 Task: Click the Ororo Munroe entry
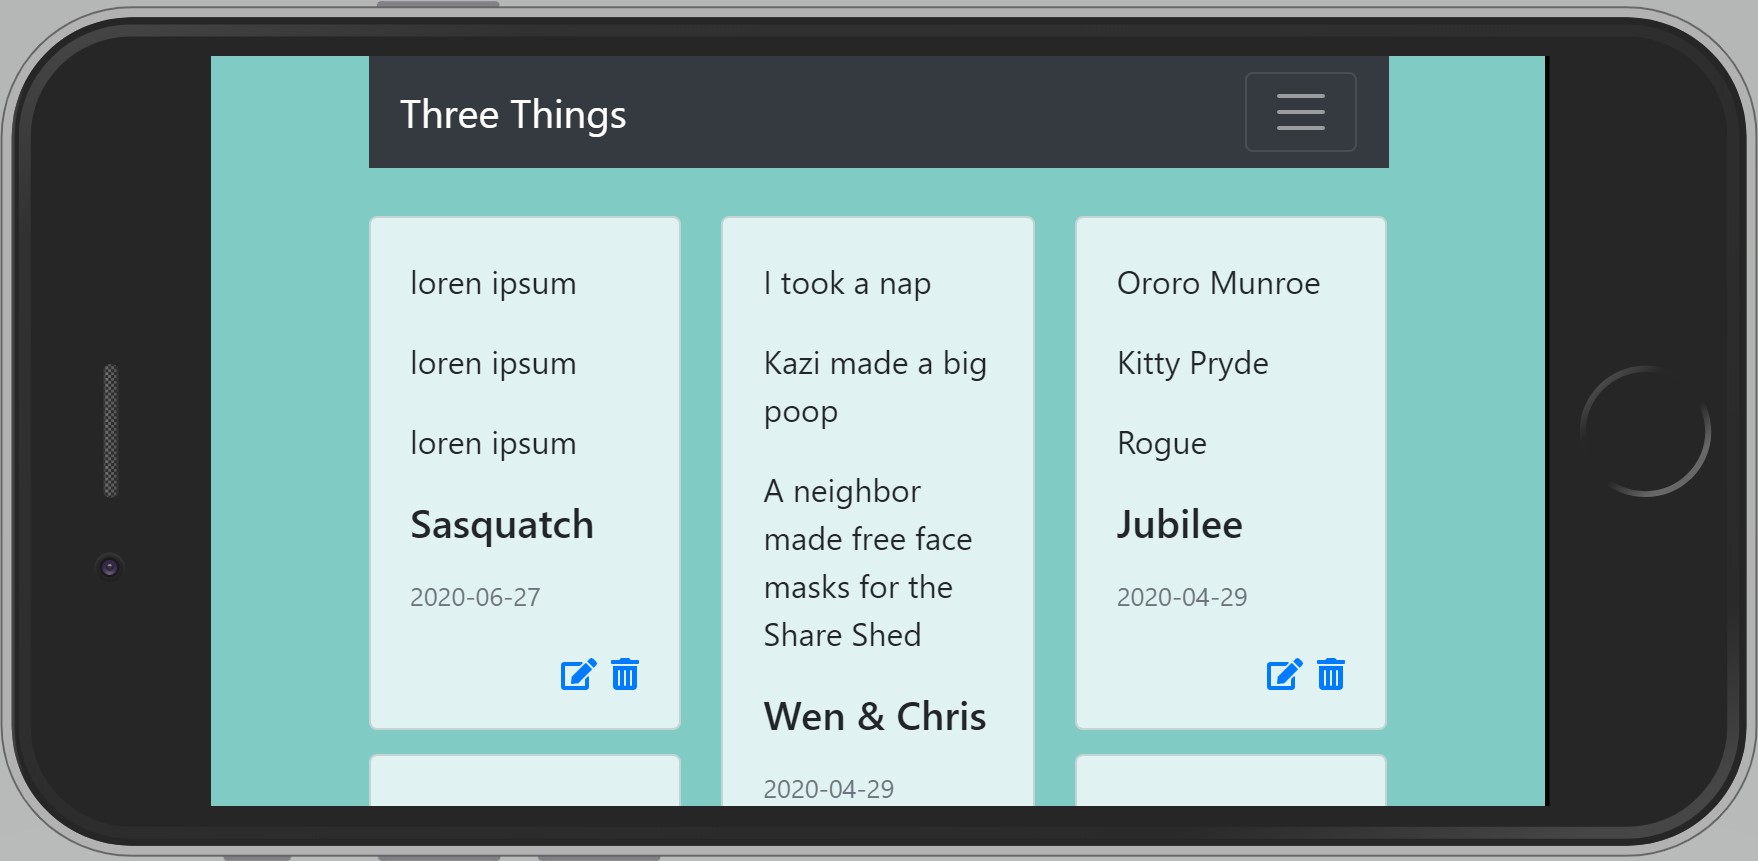coord(1218,284)
